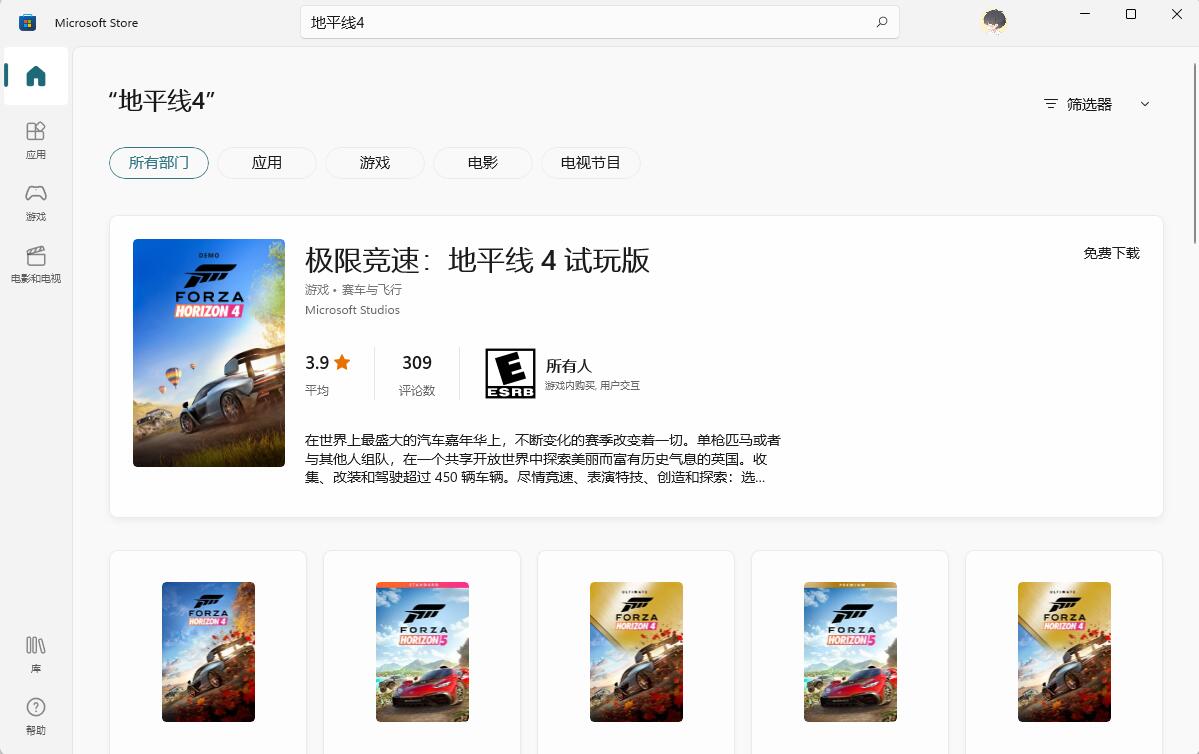The width and height of the screenshot is (1199, 754).
Task: Maximize the Microsoft Store window
Action: click(1131, 14)
